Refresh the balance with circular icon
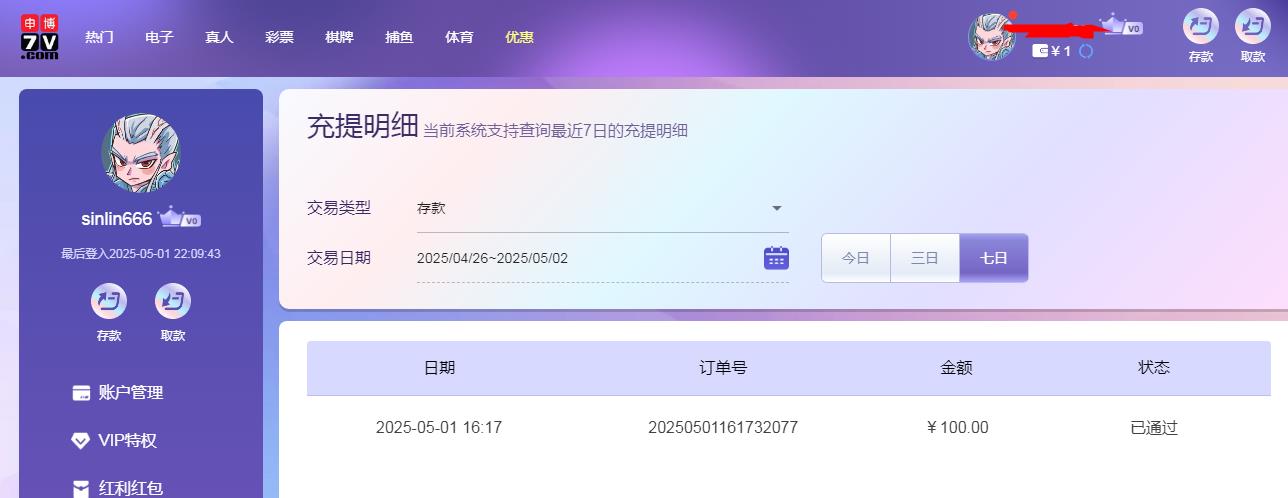The height and width of the screenshot is (498, 1288). [1086, 51]
